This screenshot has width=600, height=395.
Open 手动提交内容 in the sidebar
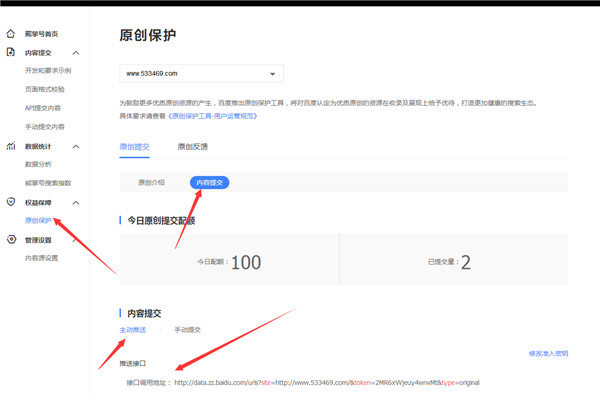pyautogui.click(x=45, y=127)
